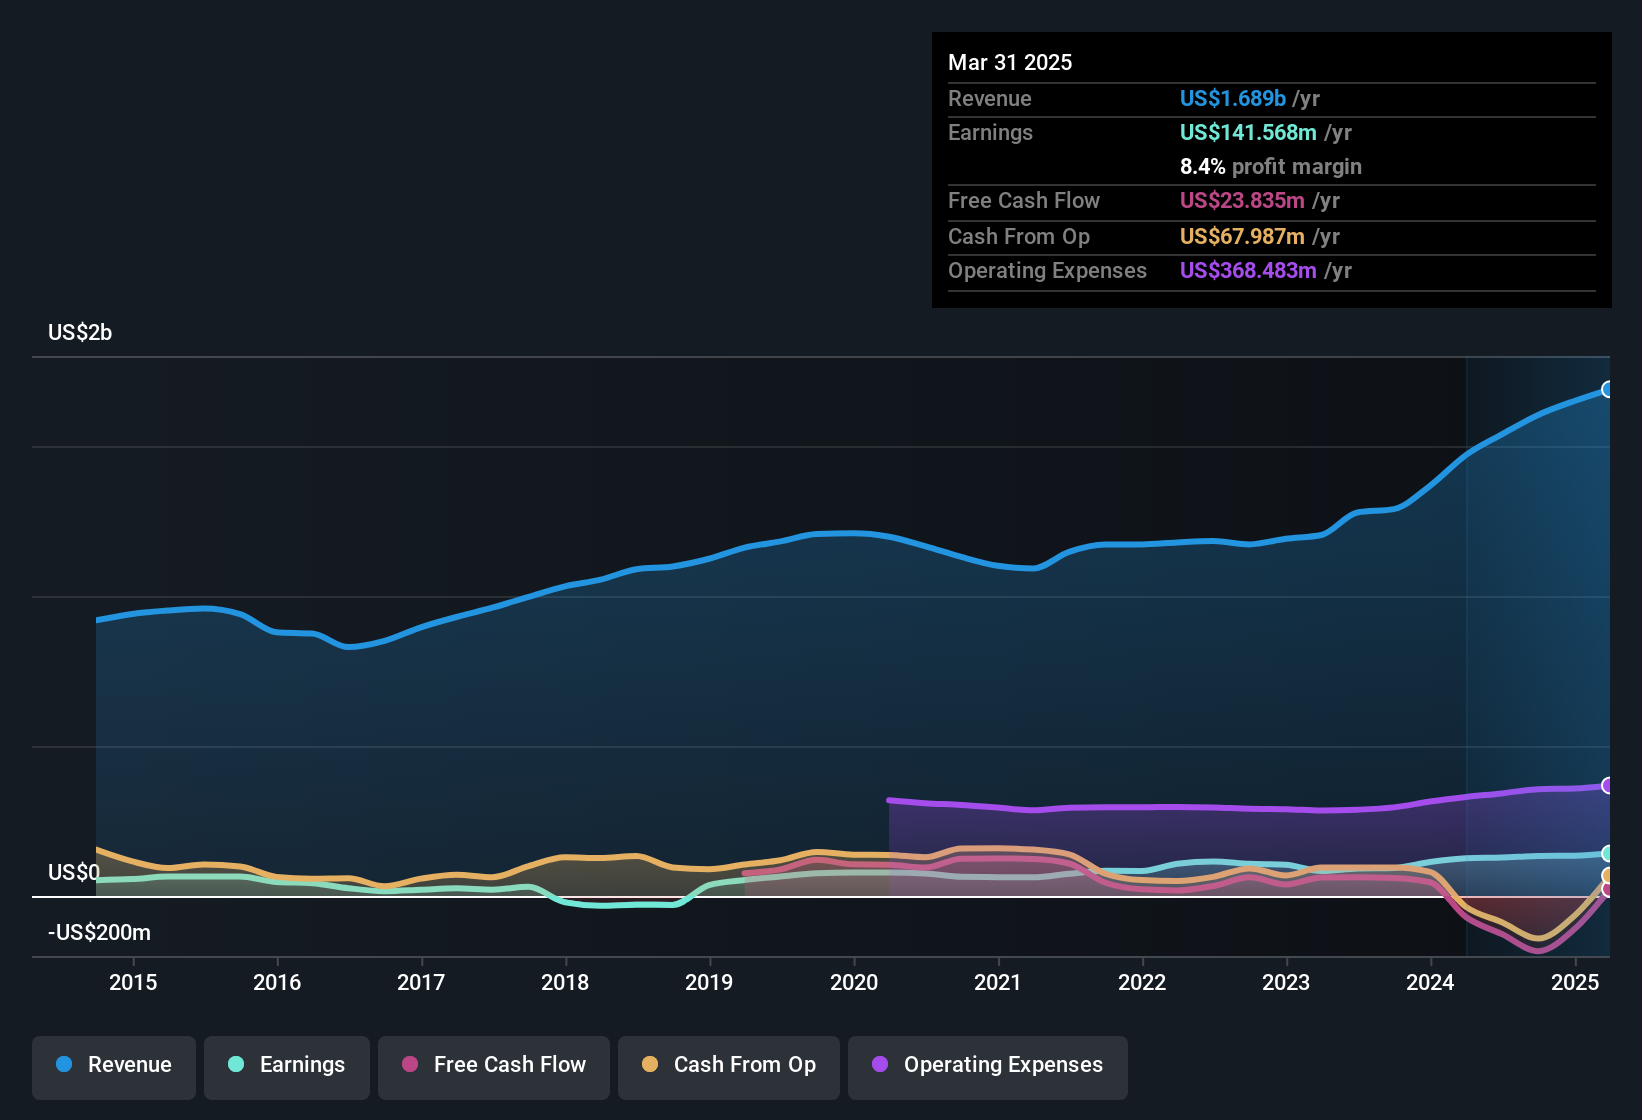Click the US$1.689b revenue value in tooltip
This screenshot has height=1120, width=1642.
1232,98
